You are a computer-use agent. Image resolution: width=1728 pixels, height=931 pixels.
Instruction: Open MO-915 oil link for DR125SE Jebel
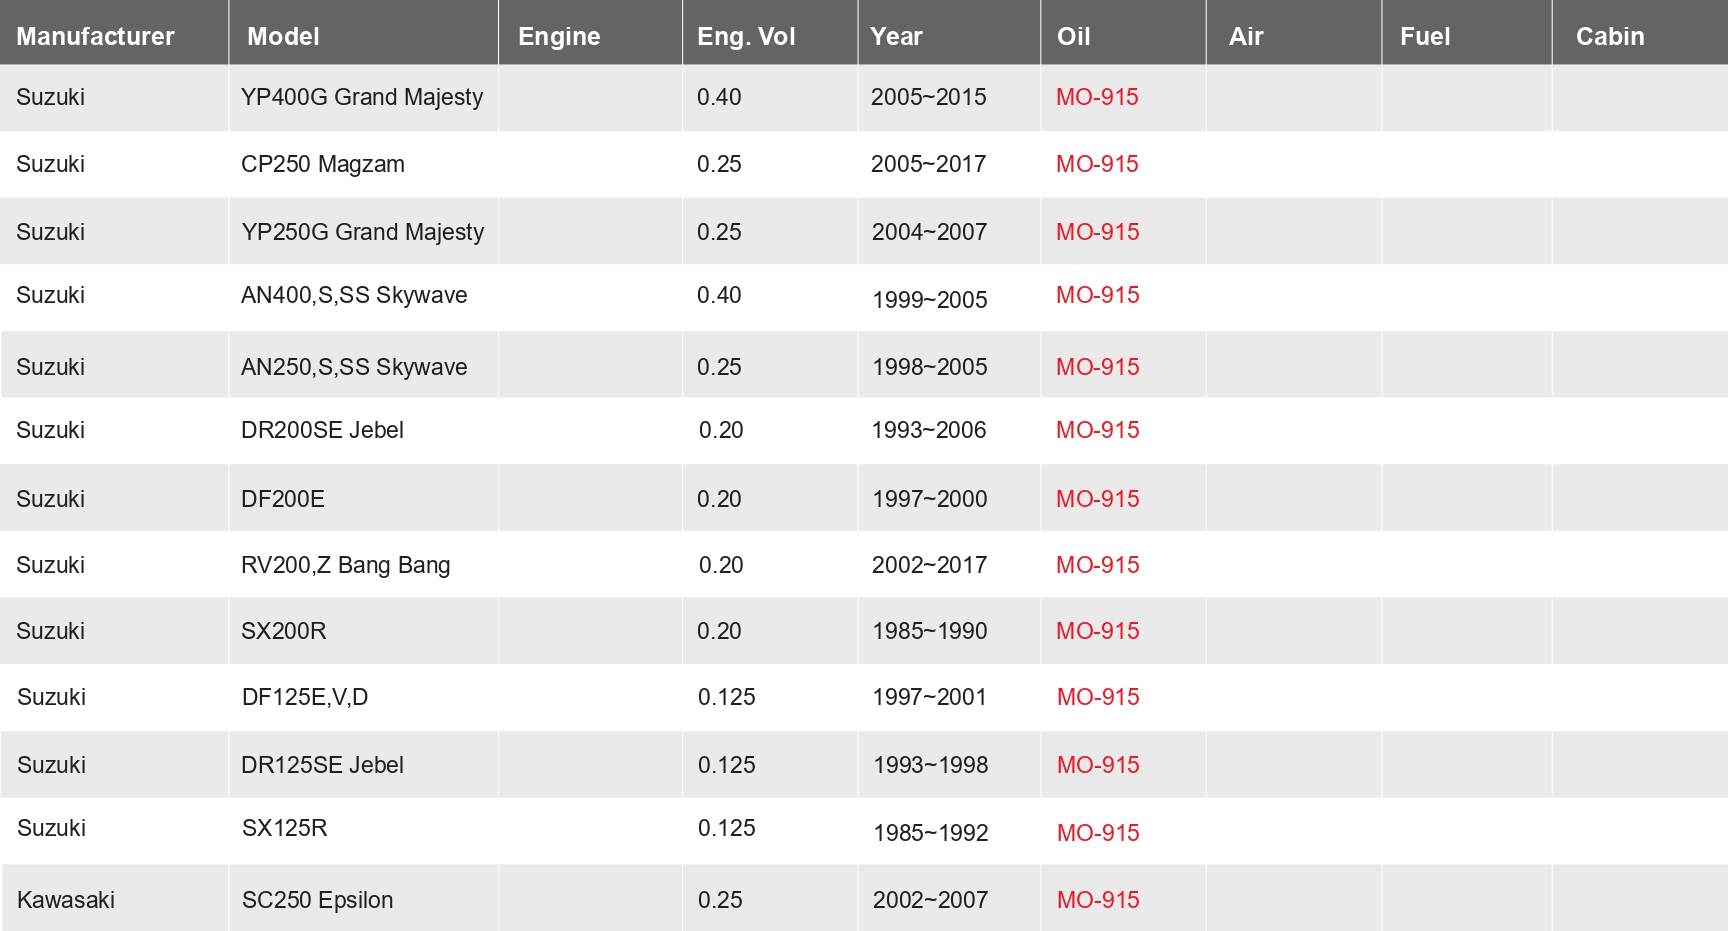pyautogui.click(x=1098, y=765)
